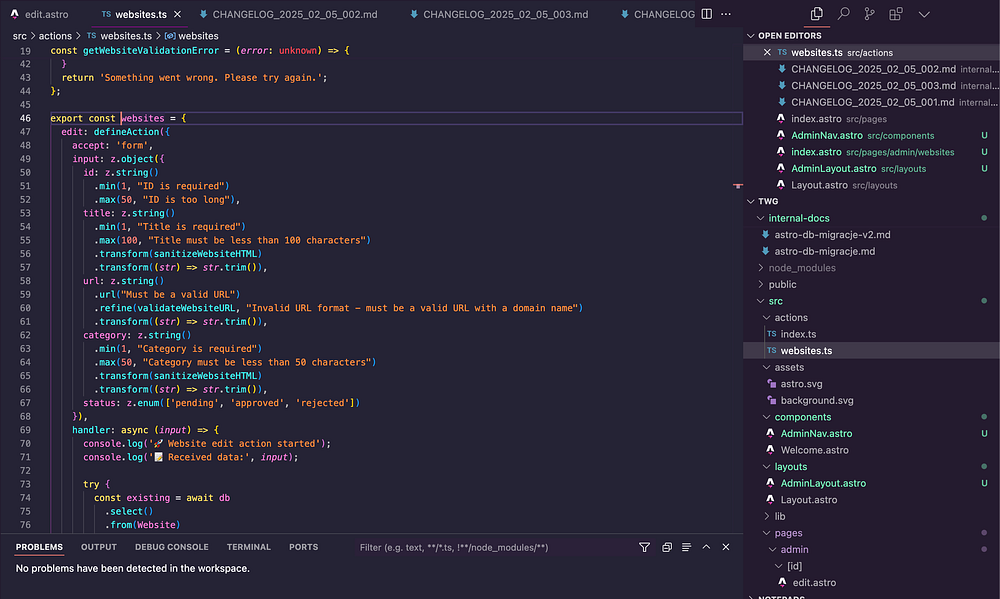Show additional views with the chevron dropdown
Viewport: 1000px width, 599px height.
923,14
